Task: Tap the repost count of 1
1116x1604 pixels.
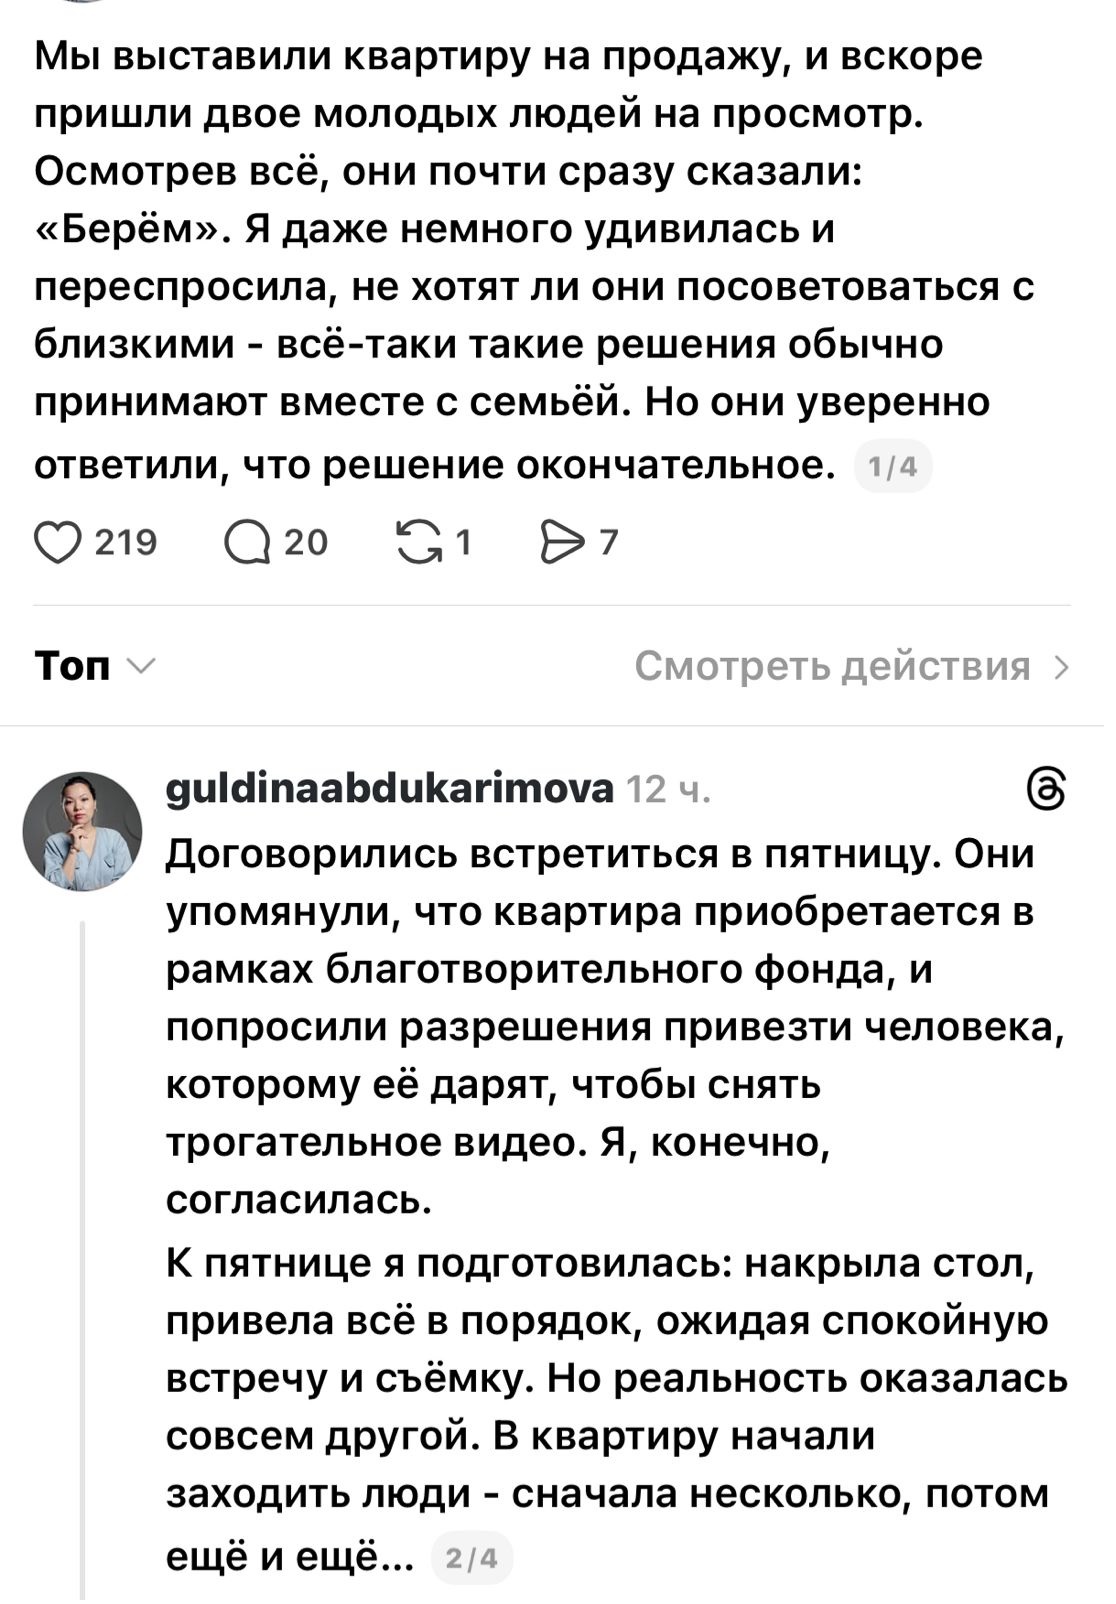Action: click(463, 542)
